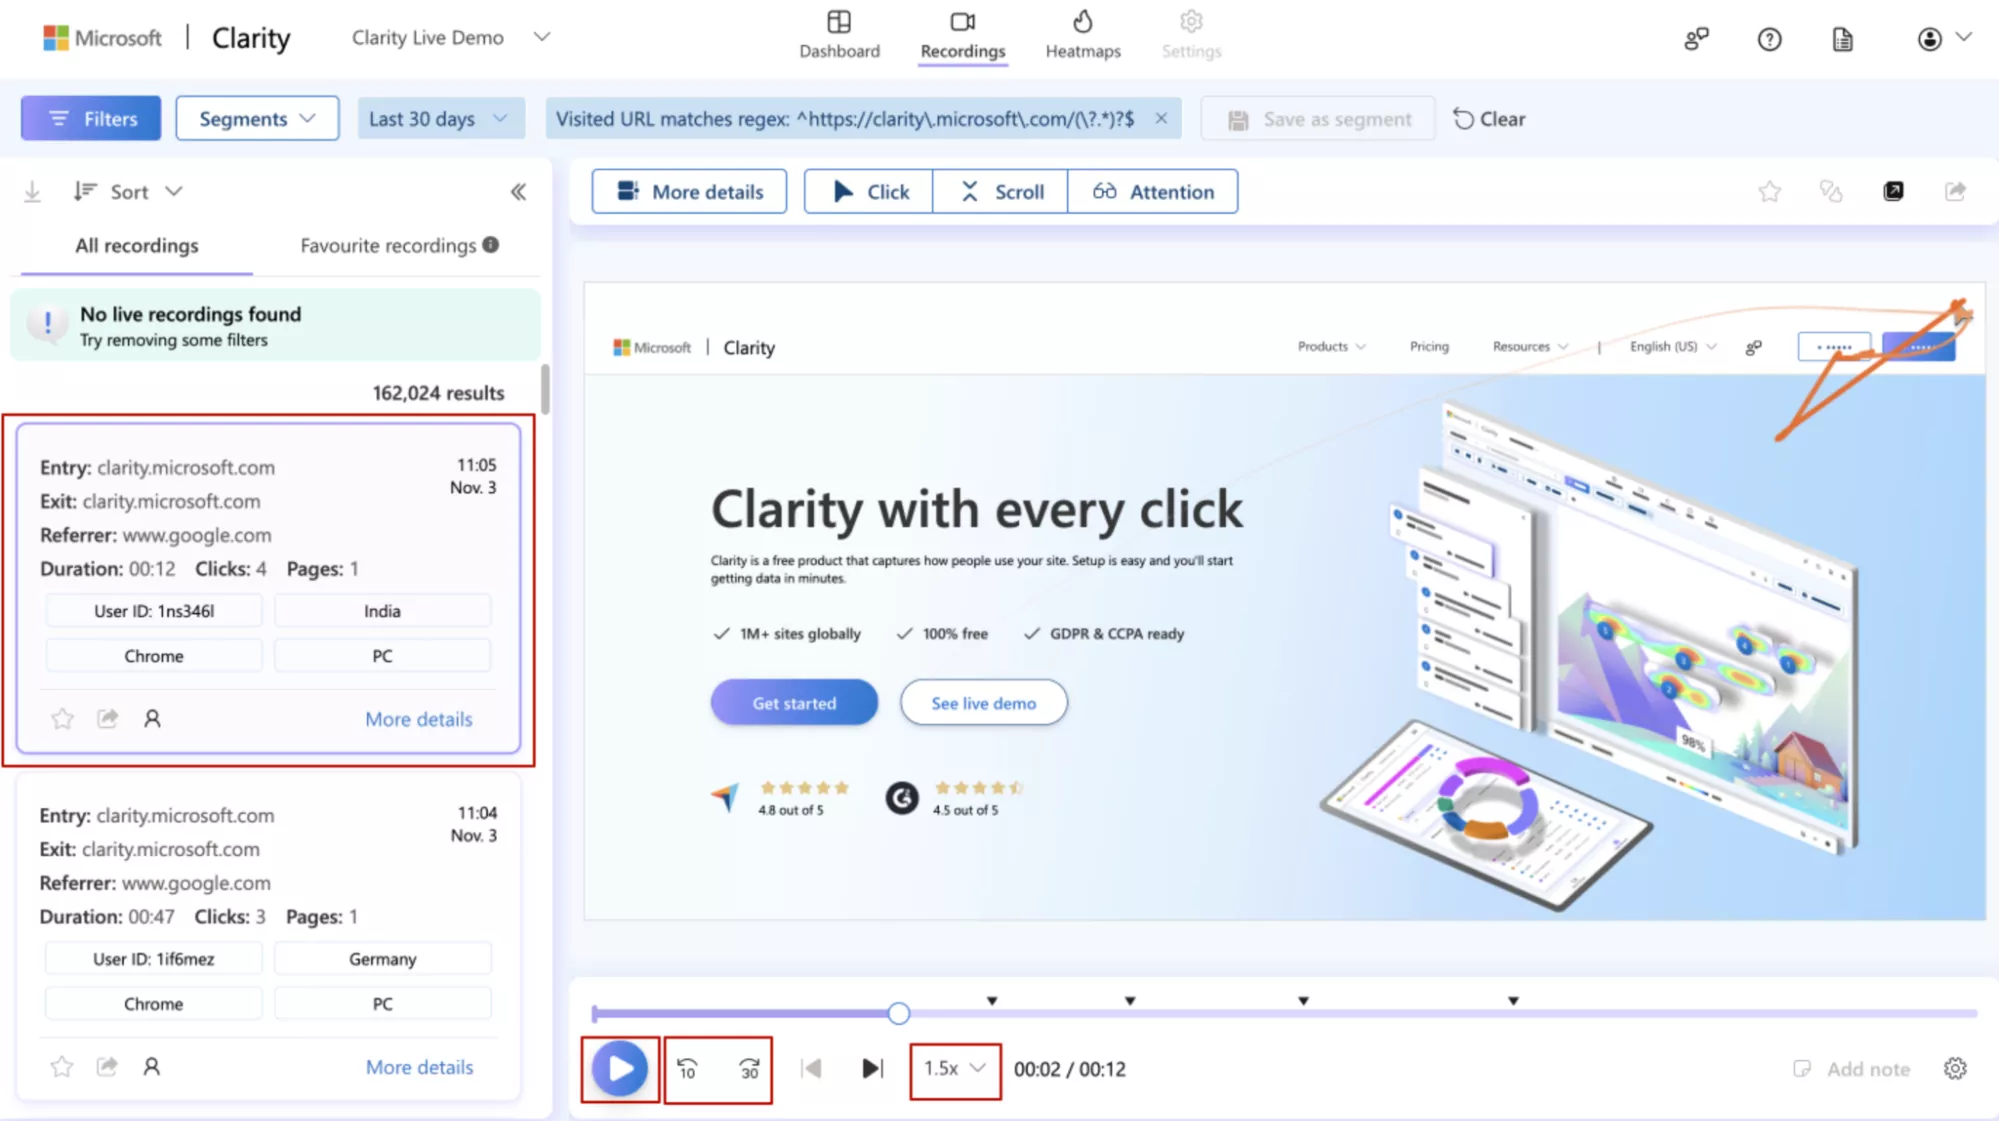Image resolution: width=1999 pixels, height=1121 pixels.
Task: Switch to the Heatmaps tab
Action: tap(1083, 35)
